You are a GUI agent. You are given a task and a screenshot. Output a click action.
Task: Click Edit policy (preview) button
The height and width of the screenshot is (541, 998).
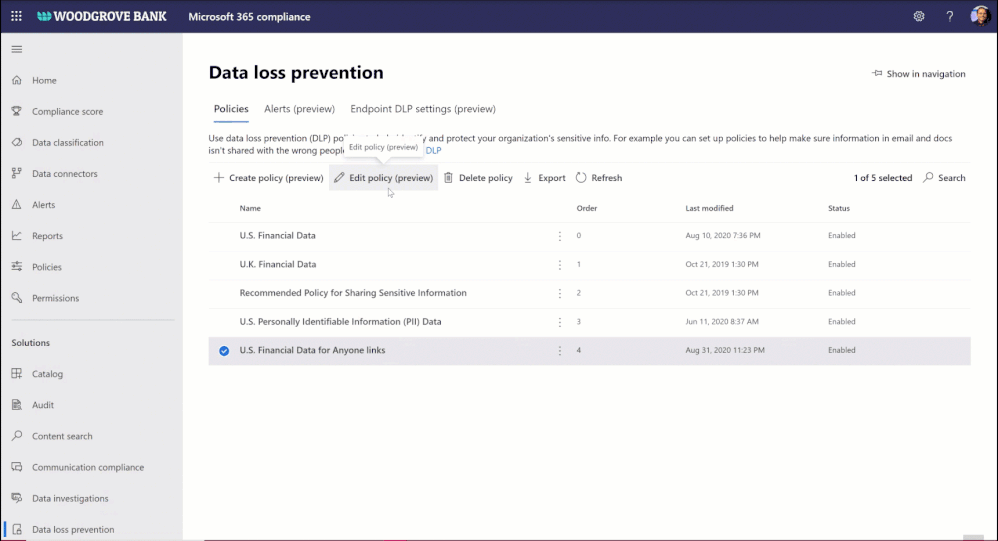(x=384, y=178)
